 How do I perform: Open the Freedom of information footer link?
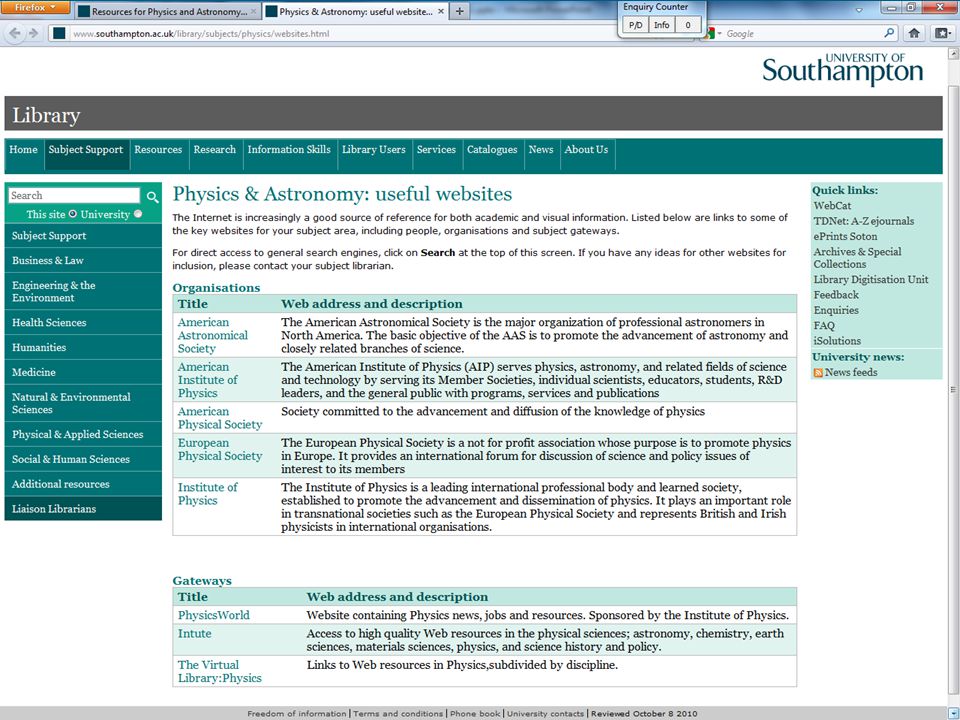pos(297,713)
